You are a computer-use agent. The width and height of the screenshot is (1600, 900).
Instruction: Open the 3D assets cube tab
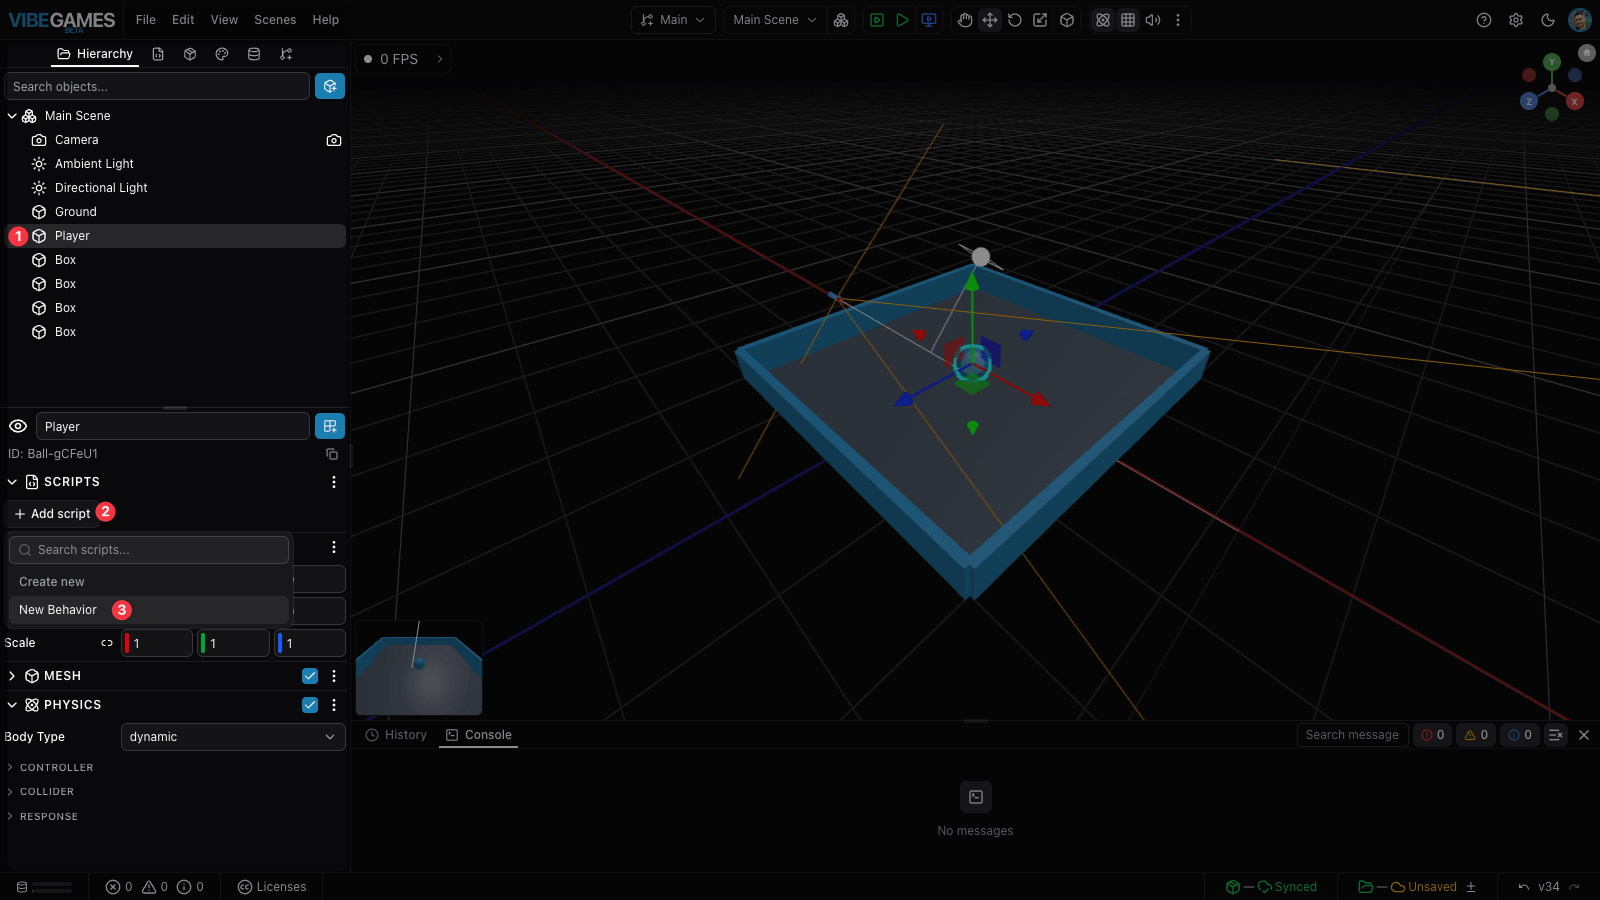[190, 54]
